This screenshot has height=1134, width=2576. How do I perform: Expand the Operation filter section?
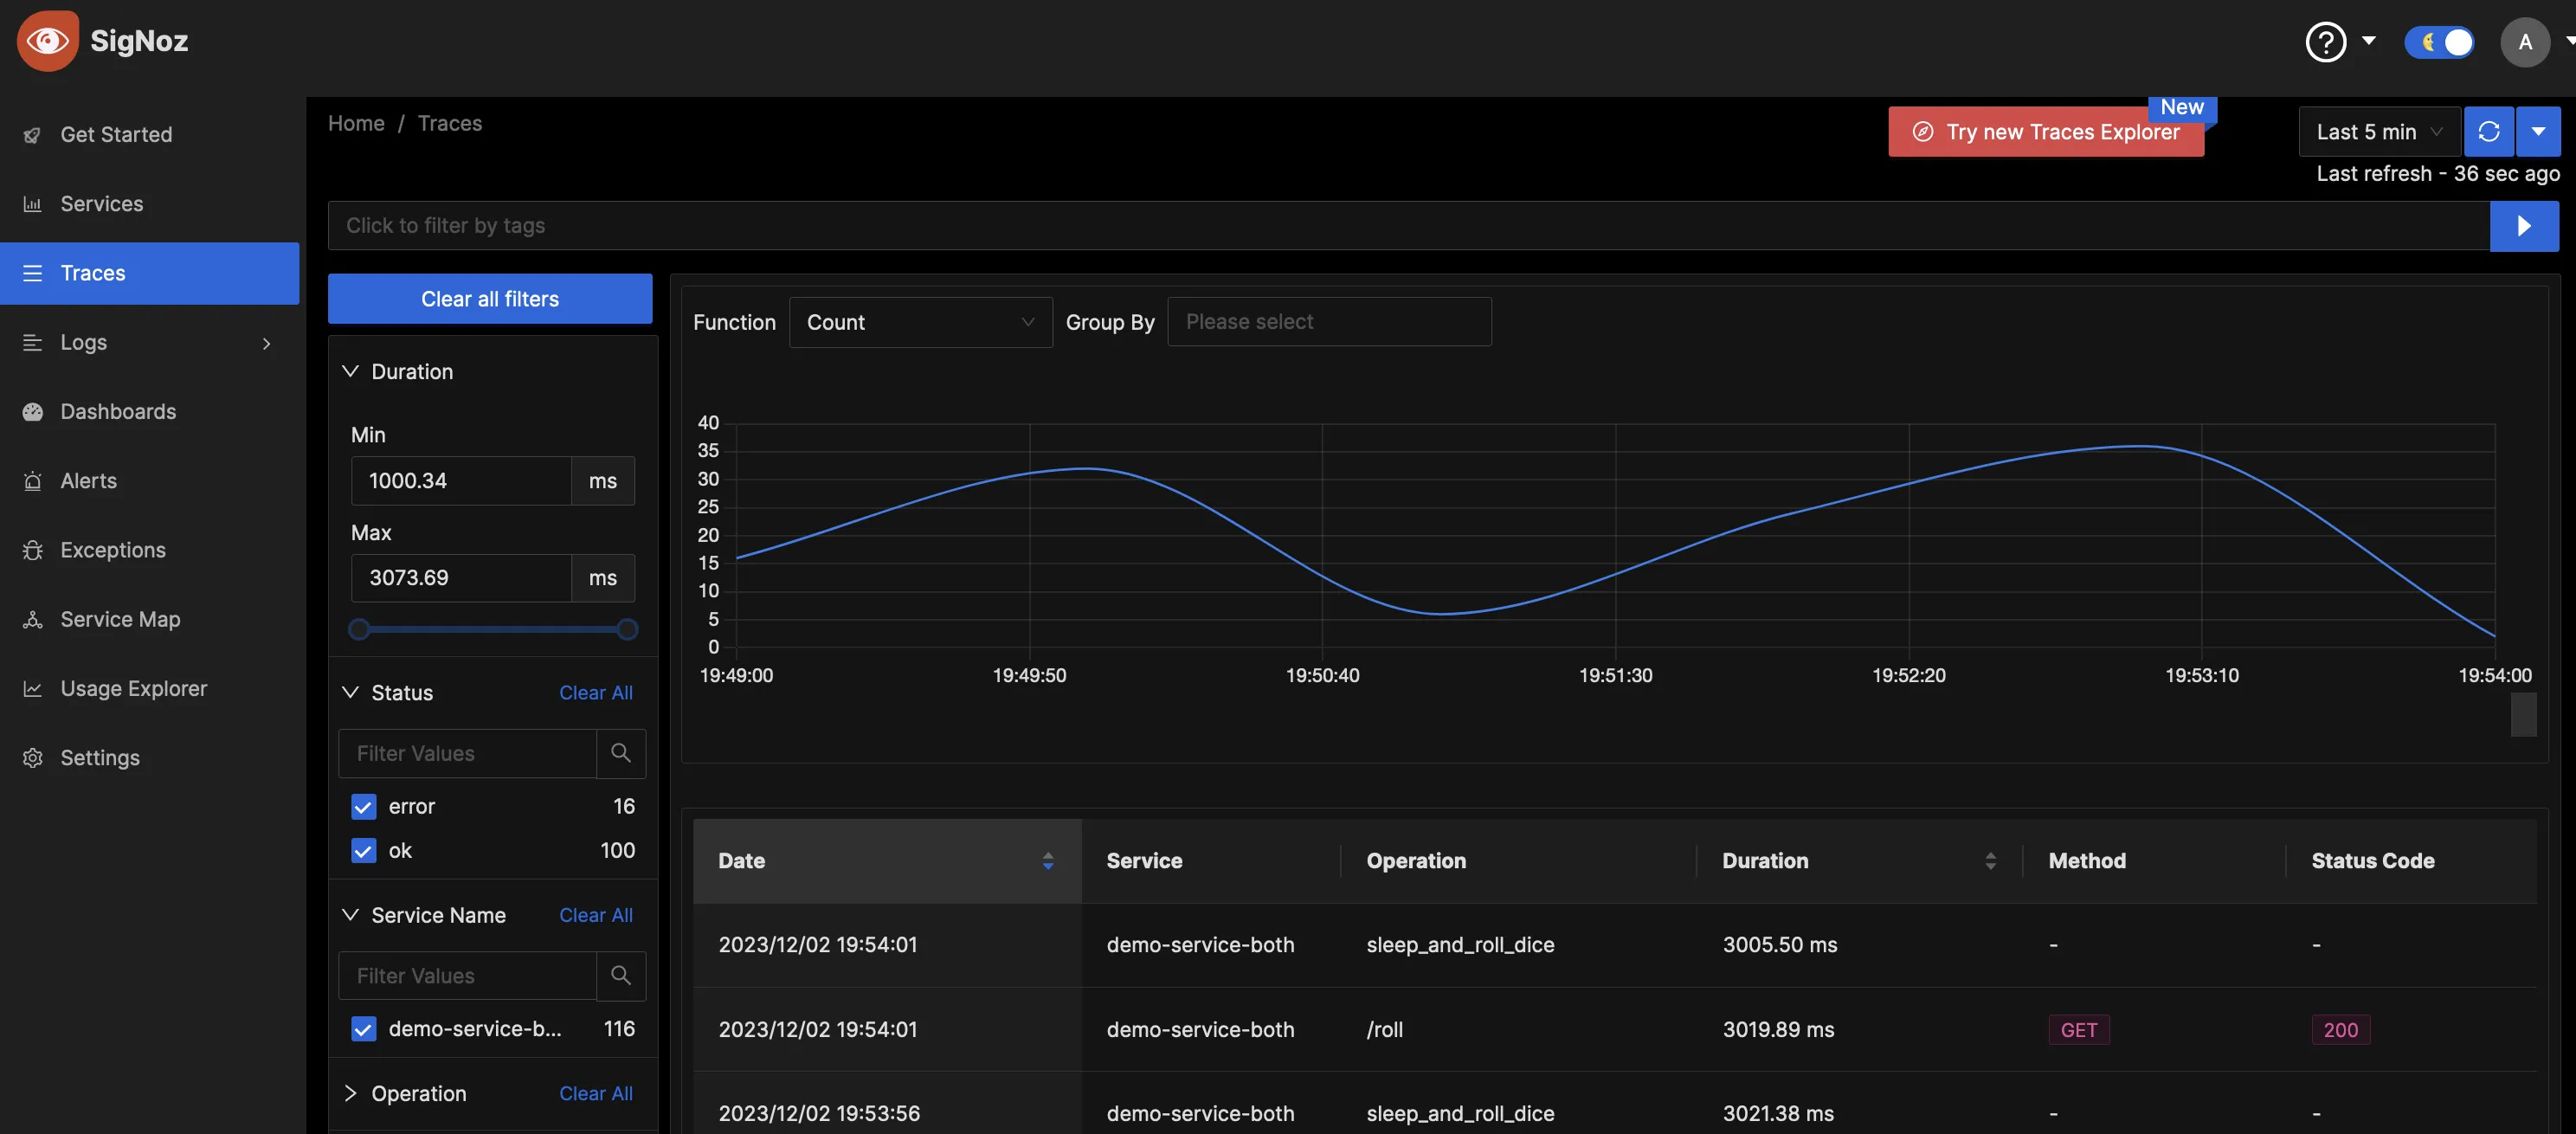[350, 1093]
